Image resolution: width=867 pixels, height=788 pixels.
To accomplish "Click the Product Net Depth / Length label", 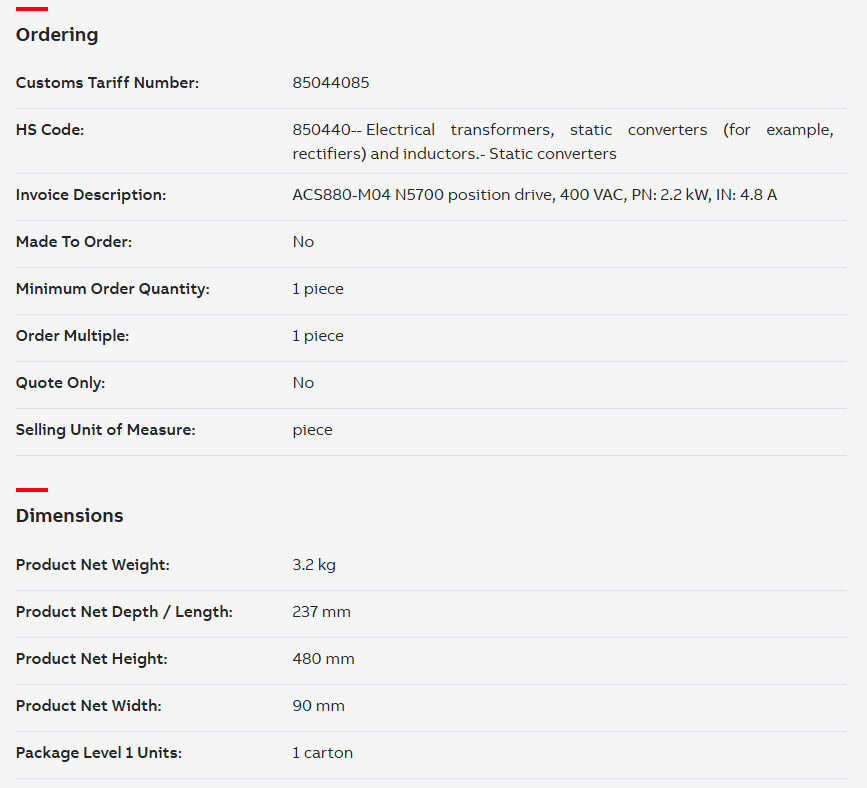I will 124,612.
